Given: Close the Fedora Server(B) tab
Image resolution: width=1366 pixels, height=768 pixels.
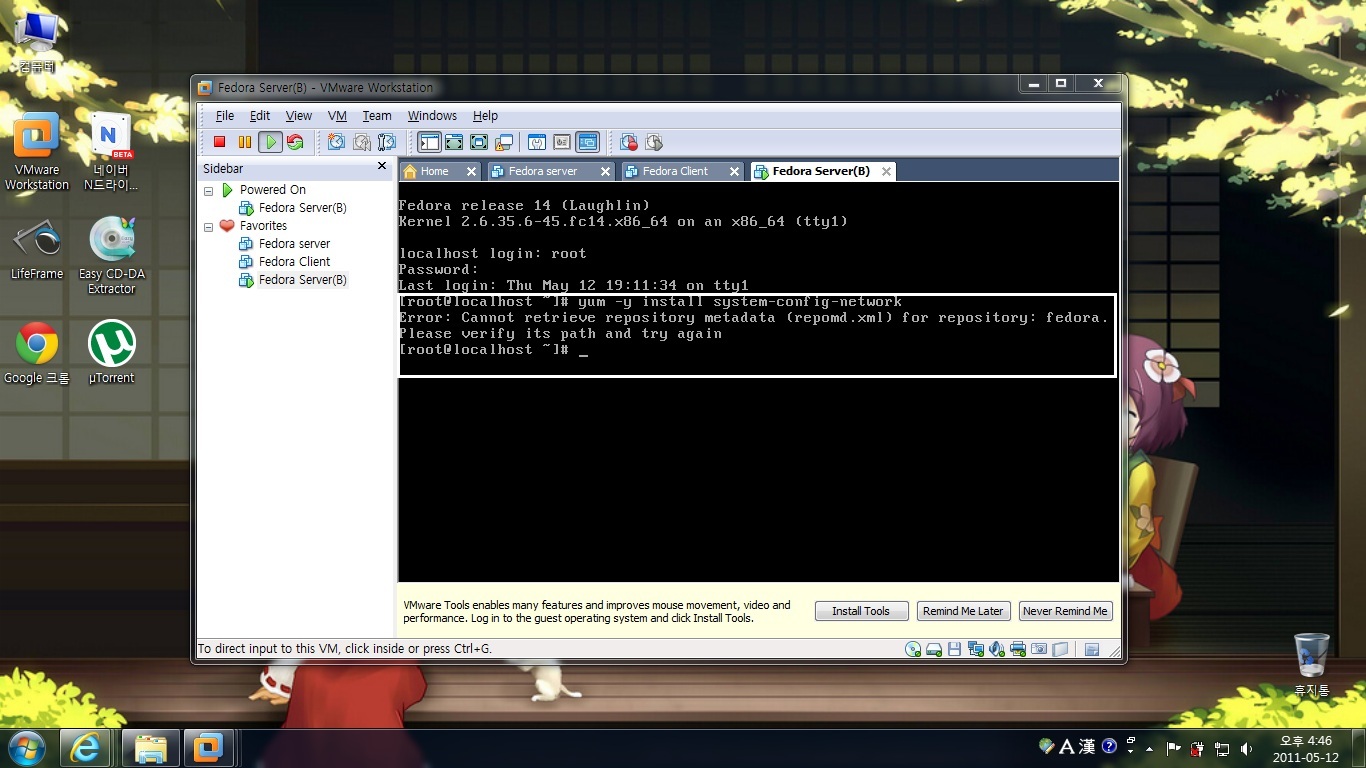Looking at the screenshot, I should pyautogui.click(x=886, y=171).
